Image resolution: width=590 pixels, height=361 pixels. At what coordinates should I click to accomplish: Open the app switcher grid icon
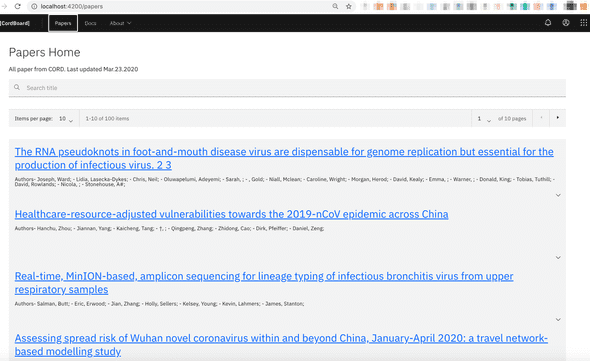pyautogui.click(x=583, y=23)
